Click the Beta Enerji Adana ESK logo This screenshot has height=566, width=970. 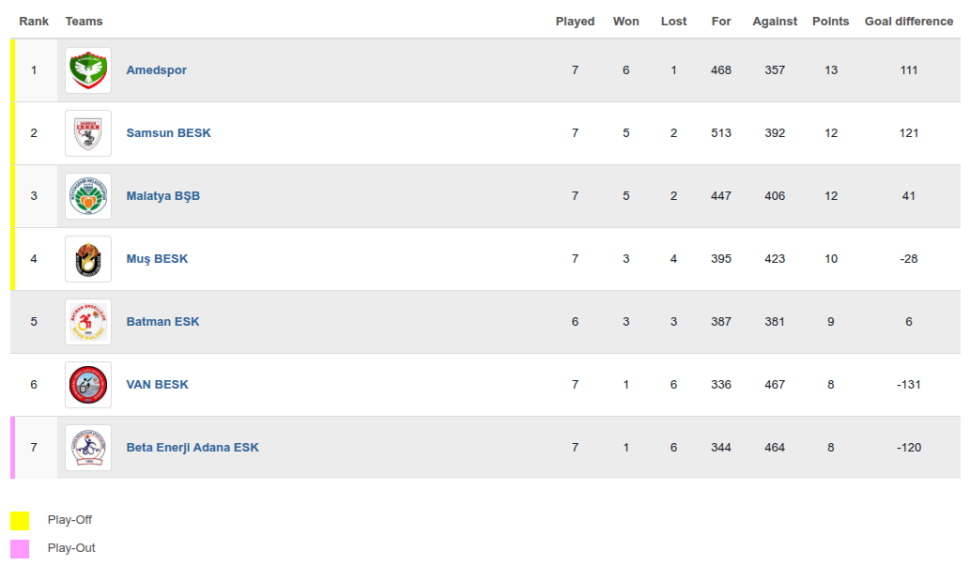pyautogui.click(x=88, y=448)
